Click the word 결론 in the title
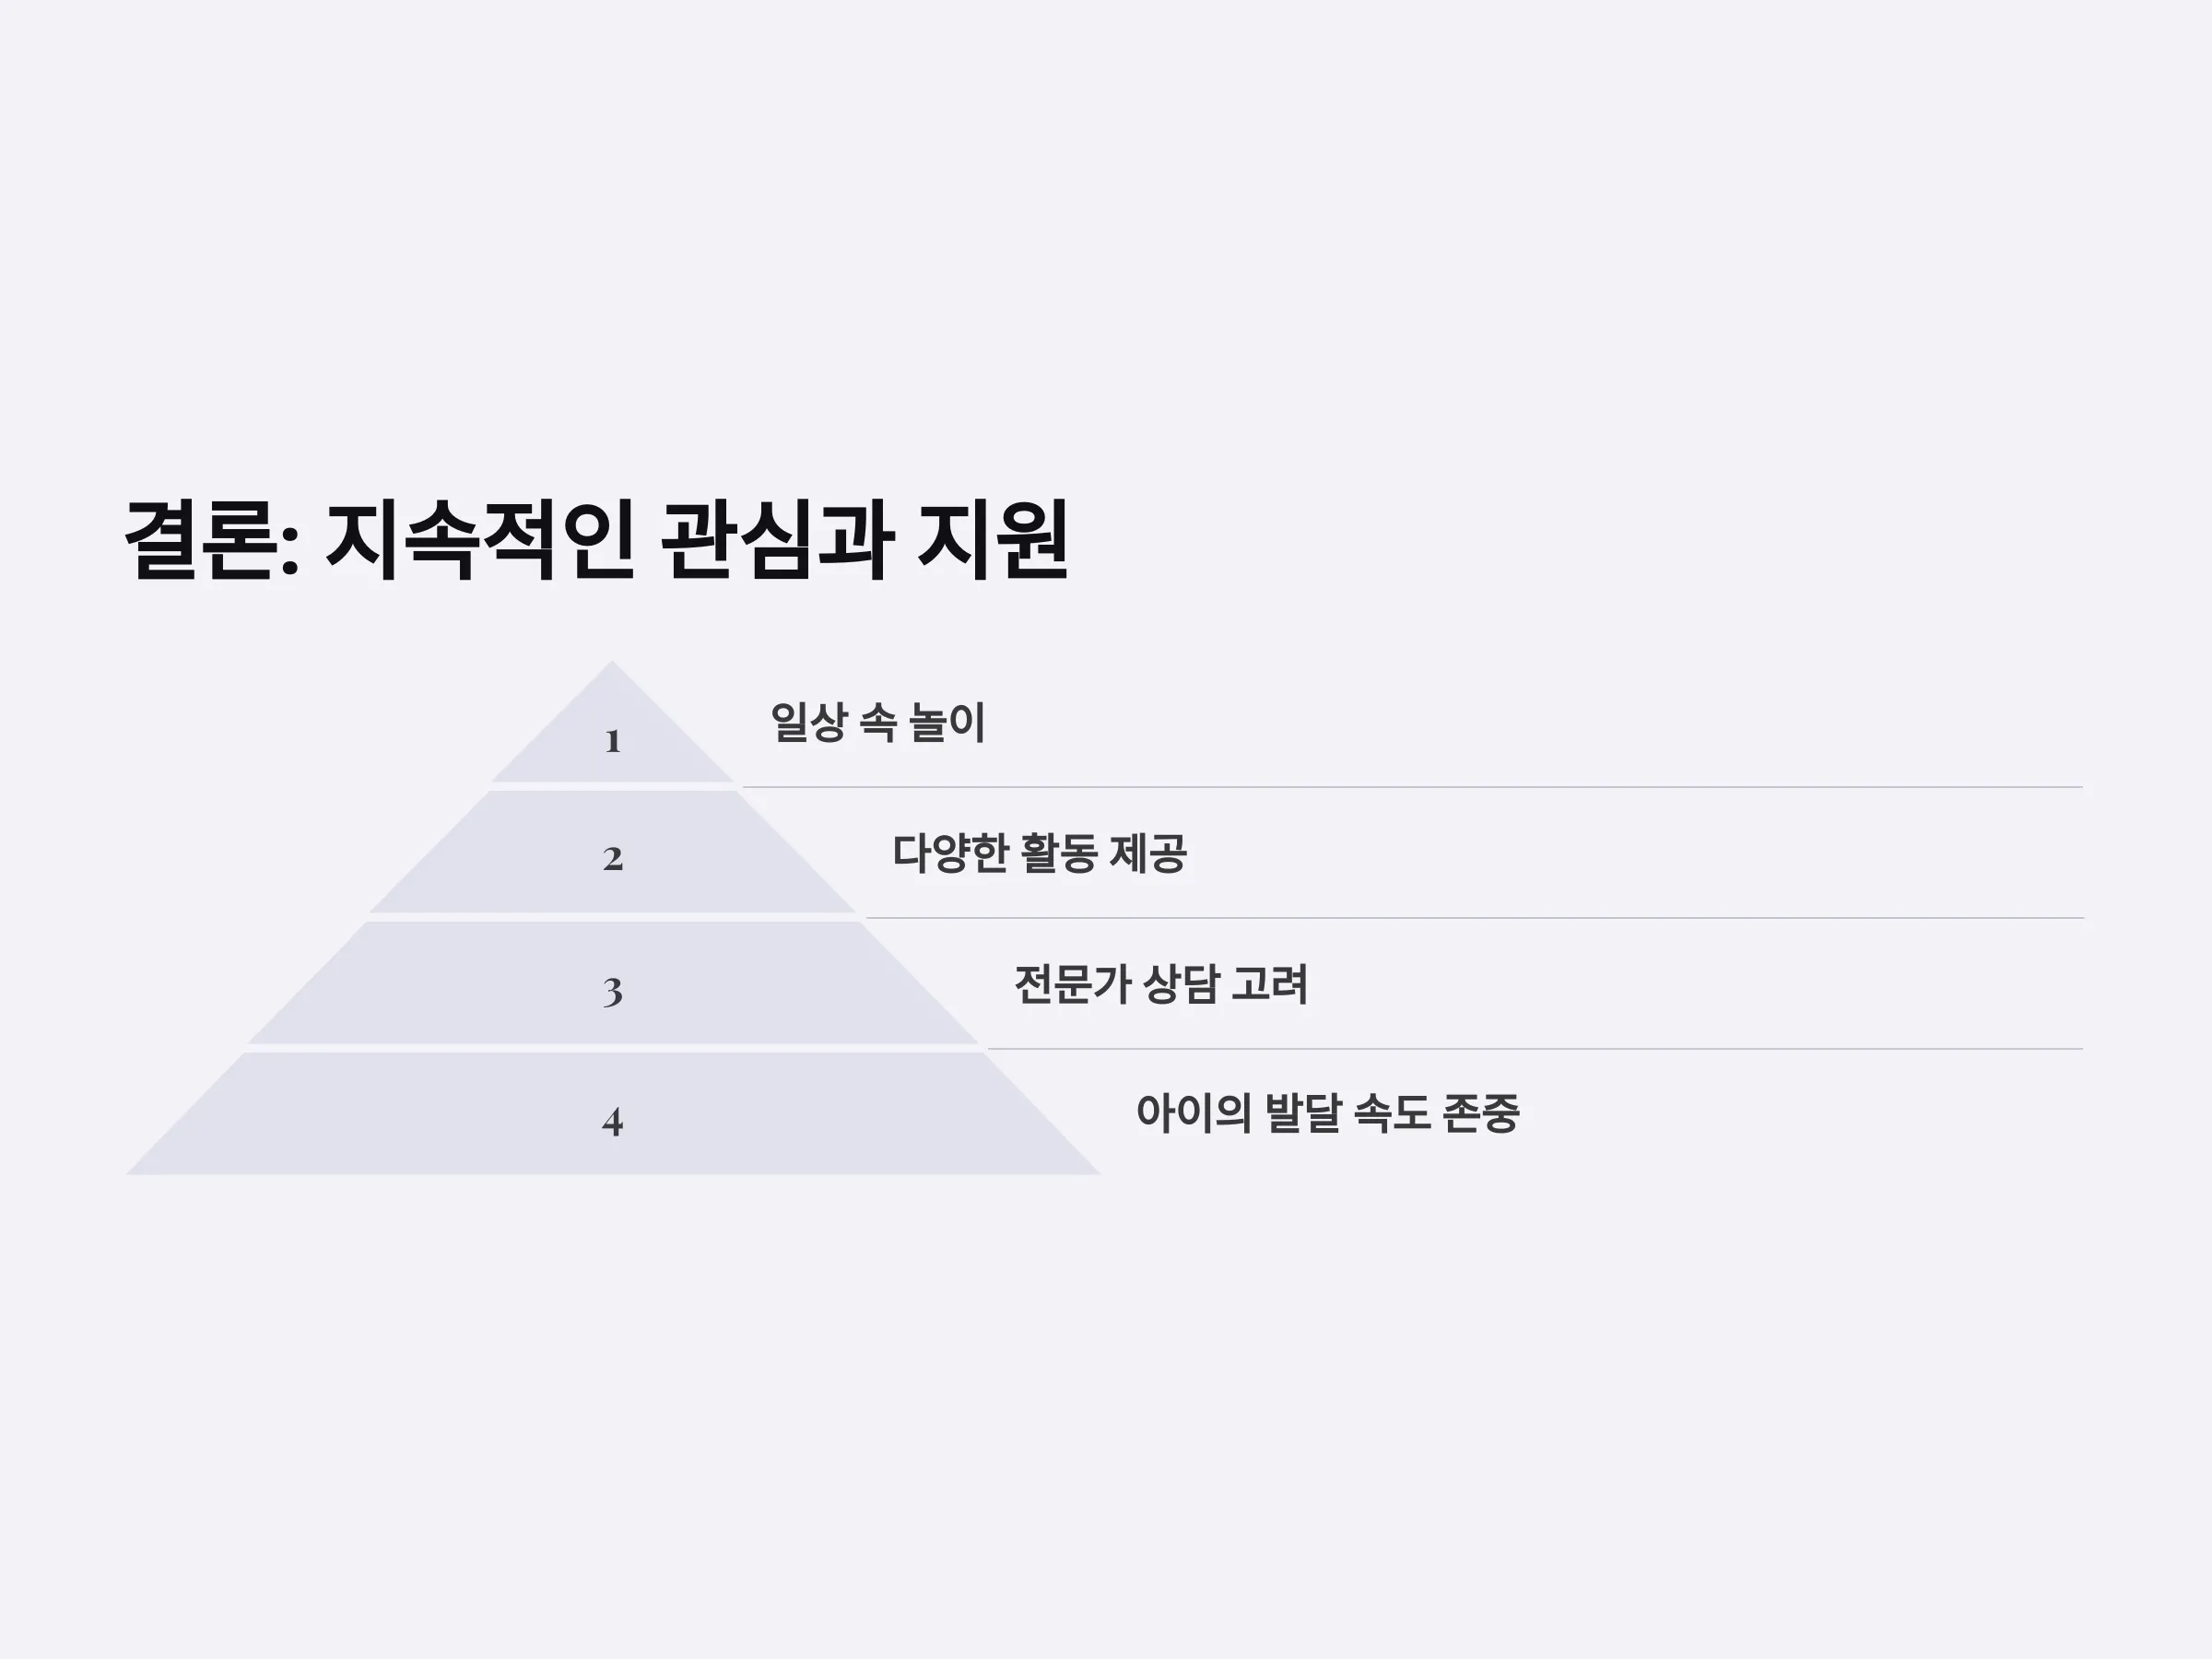Viewport: 2212px width, 1659px height. tap(200, 541)
